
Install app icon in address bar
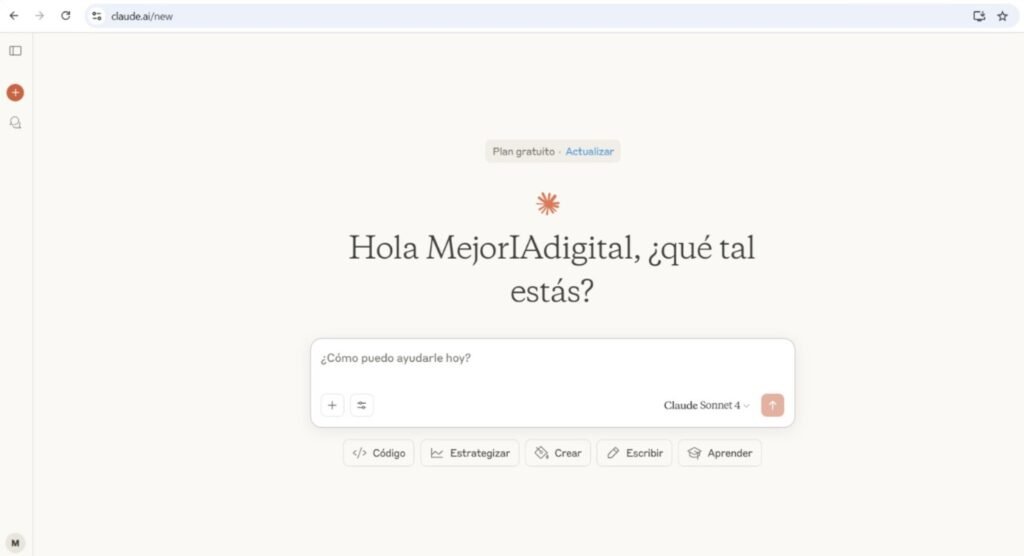tap(978, 16)
